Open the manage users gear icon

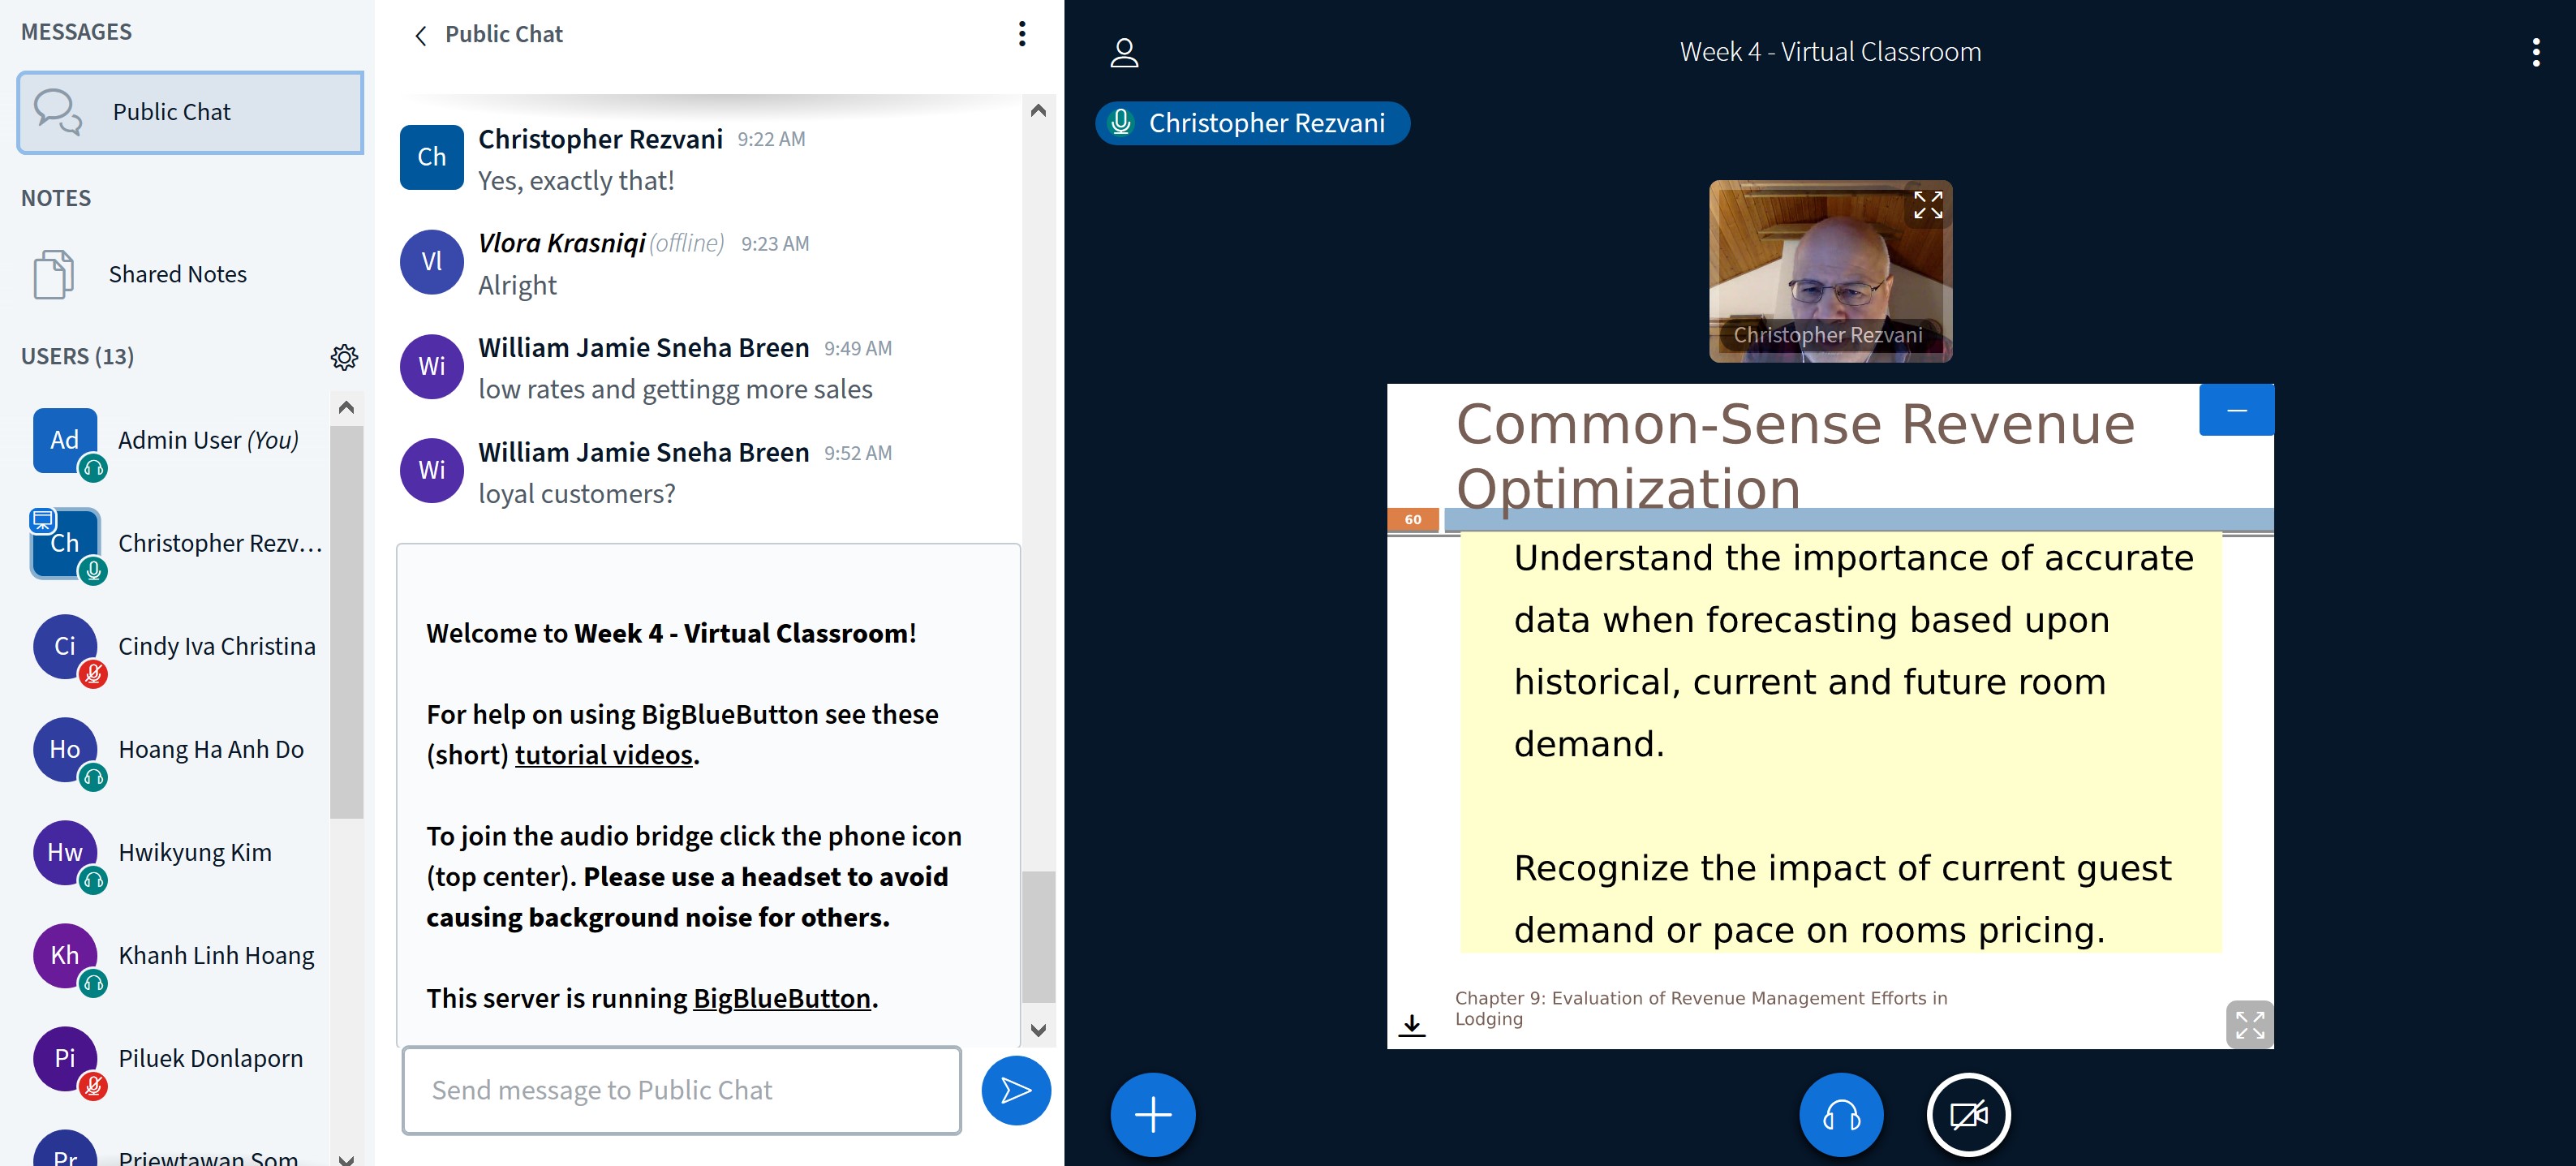pos(344,357)
